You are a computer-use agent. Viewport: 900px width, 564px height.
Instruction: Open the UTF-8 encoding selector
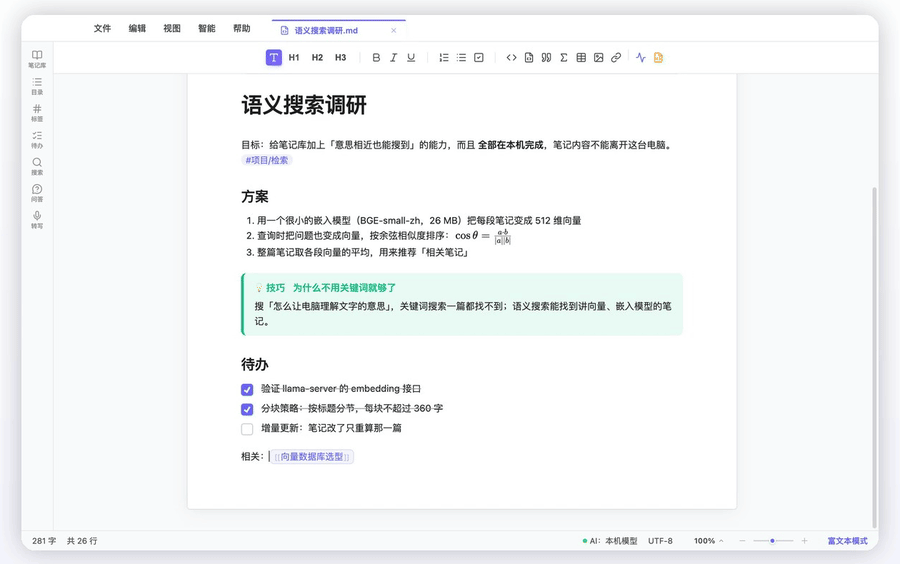(x=660, y=540)
